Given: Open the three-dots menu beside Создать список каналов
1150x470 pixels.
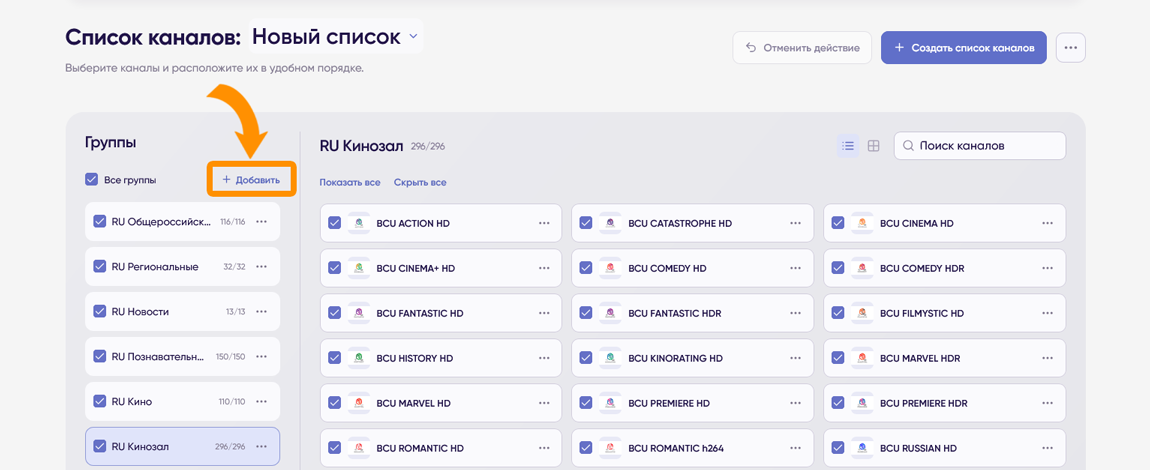Looking at the screenshot, I should tap(1071, 48).
